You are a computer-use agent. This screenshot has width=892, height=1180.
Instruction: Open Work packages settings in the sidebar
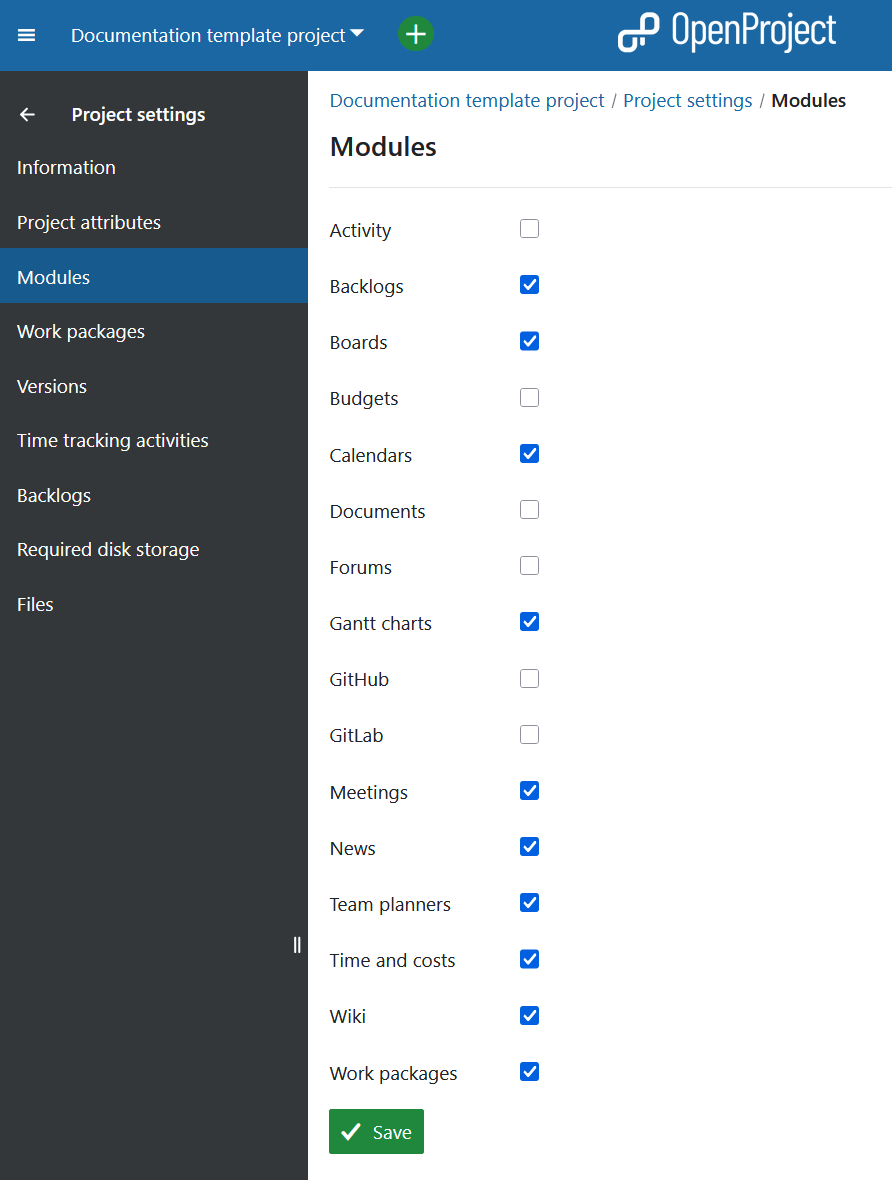click(154, 332)
